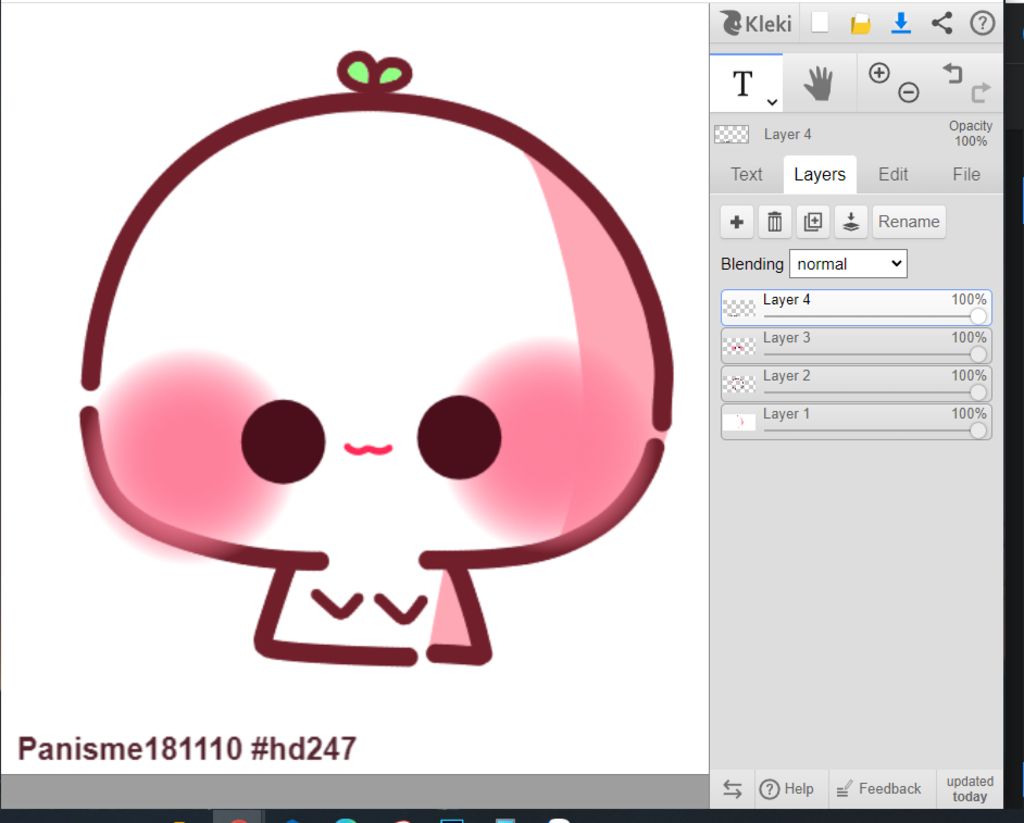Flip the panel side with arrows icon

click(x=732, y=790)
